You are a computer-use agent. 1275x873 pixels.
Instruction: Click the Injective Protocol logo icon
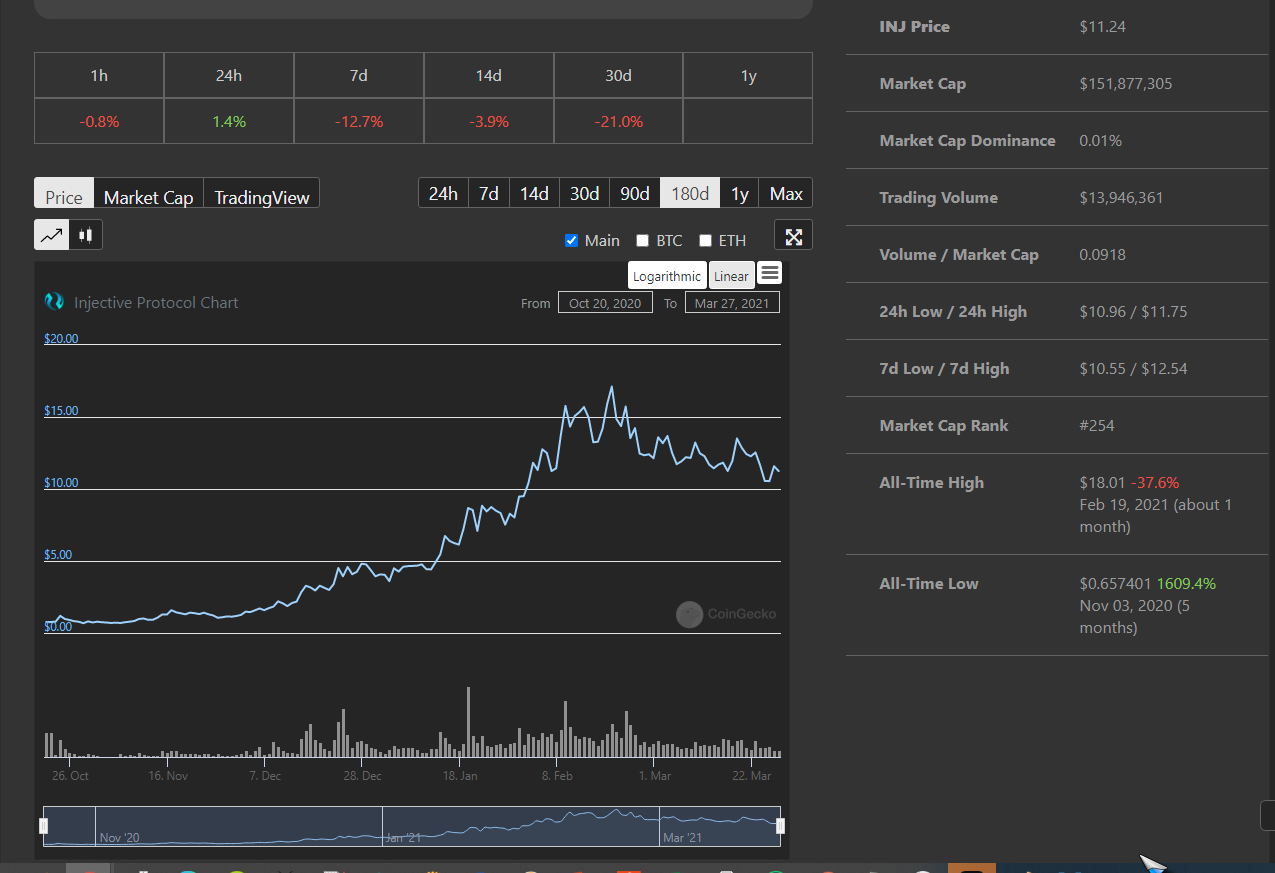54,302
